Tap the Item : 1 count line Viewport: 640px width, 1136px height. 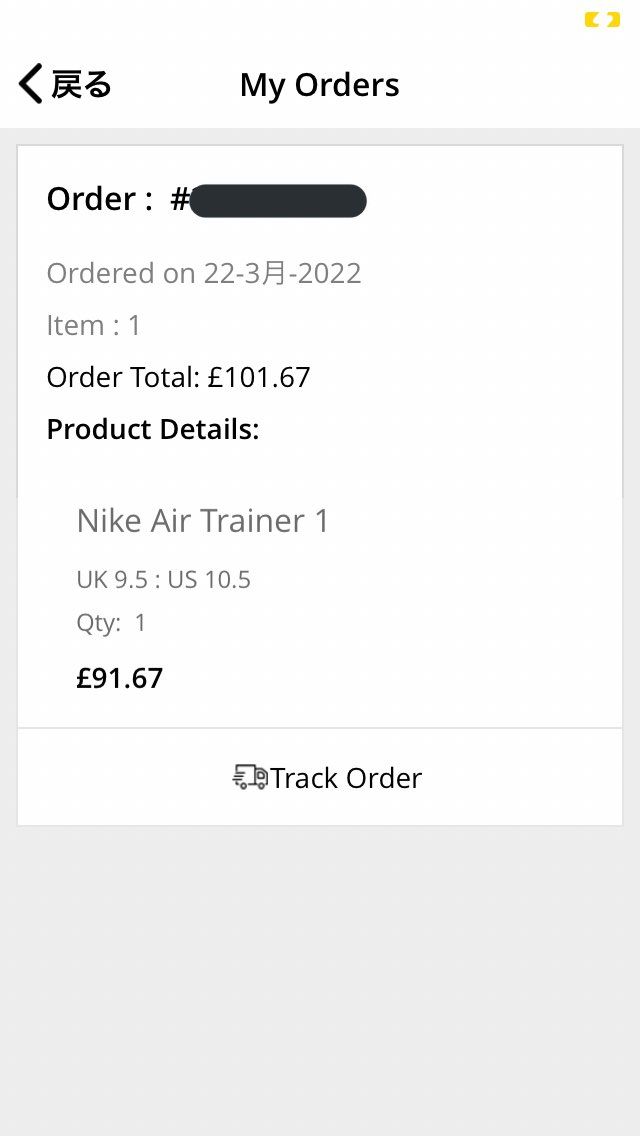93,325
